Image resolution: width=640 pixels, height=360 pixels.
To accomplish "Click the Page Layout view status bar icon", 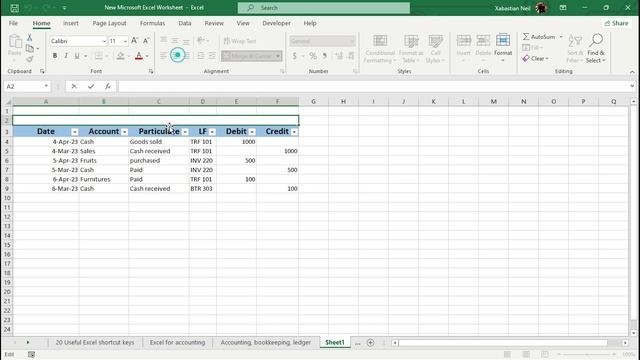I will [x=526, y=354].
